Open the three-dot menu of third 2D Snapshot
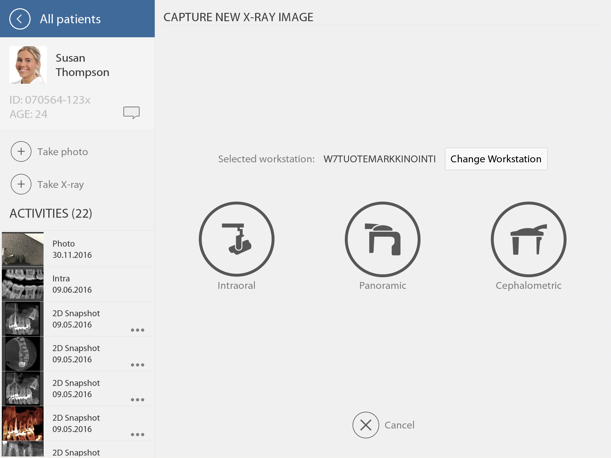The image size is (611, 458). tap(138, 400)
